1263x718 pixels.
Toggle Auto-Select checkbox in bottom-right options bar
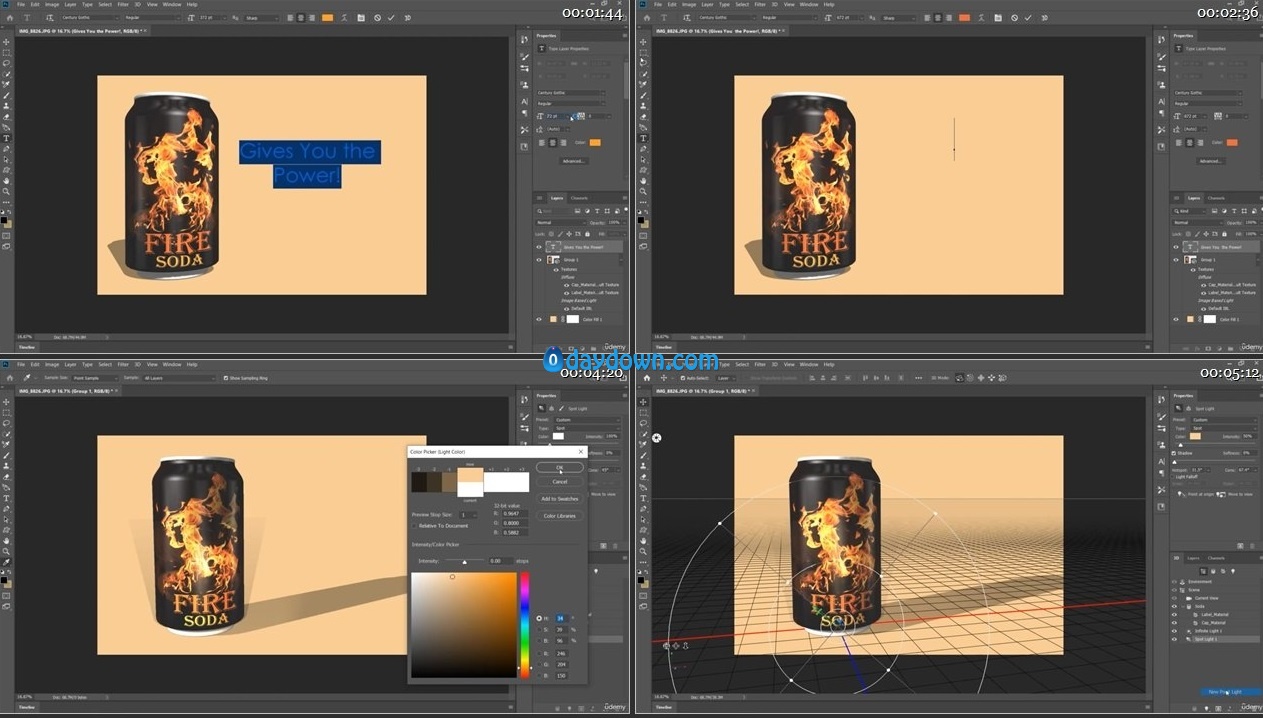(x=683, y=378)
